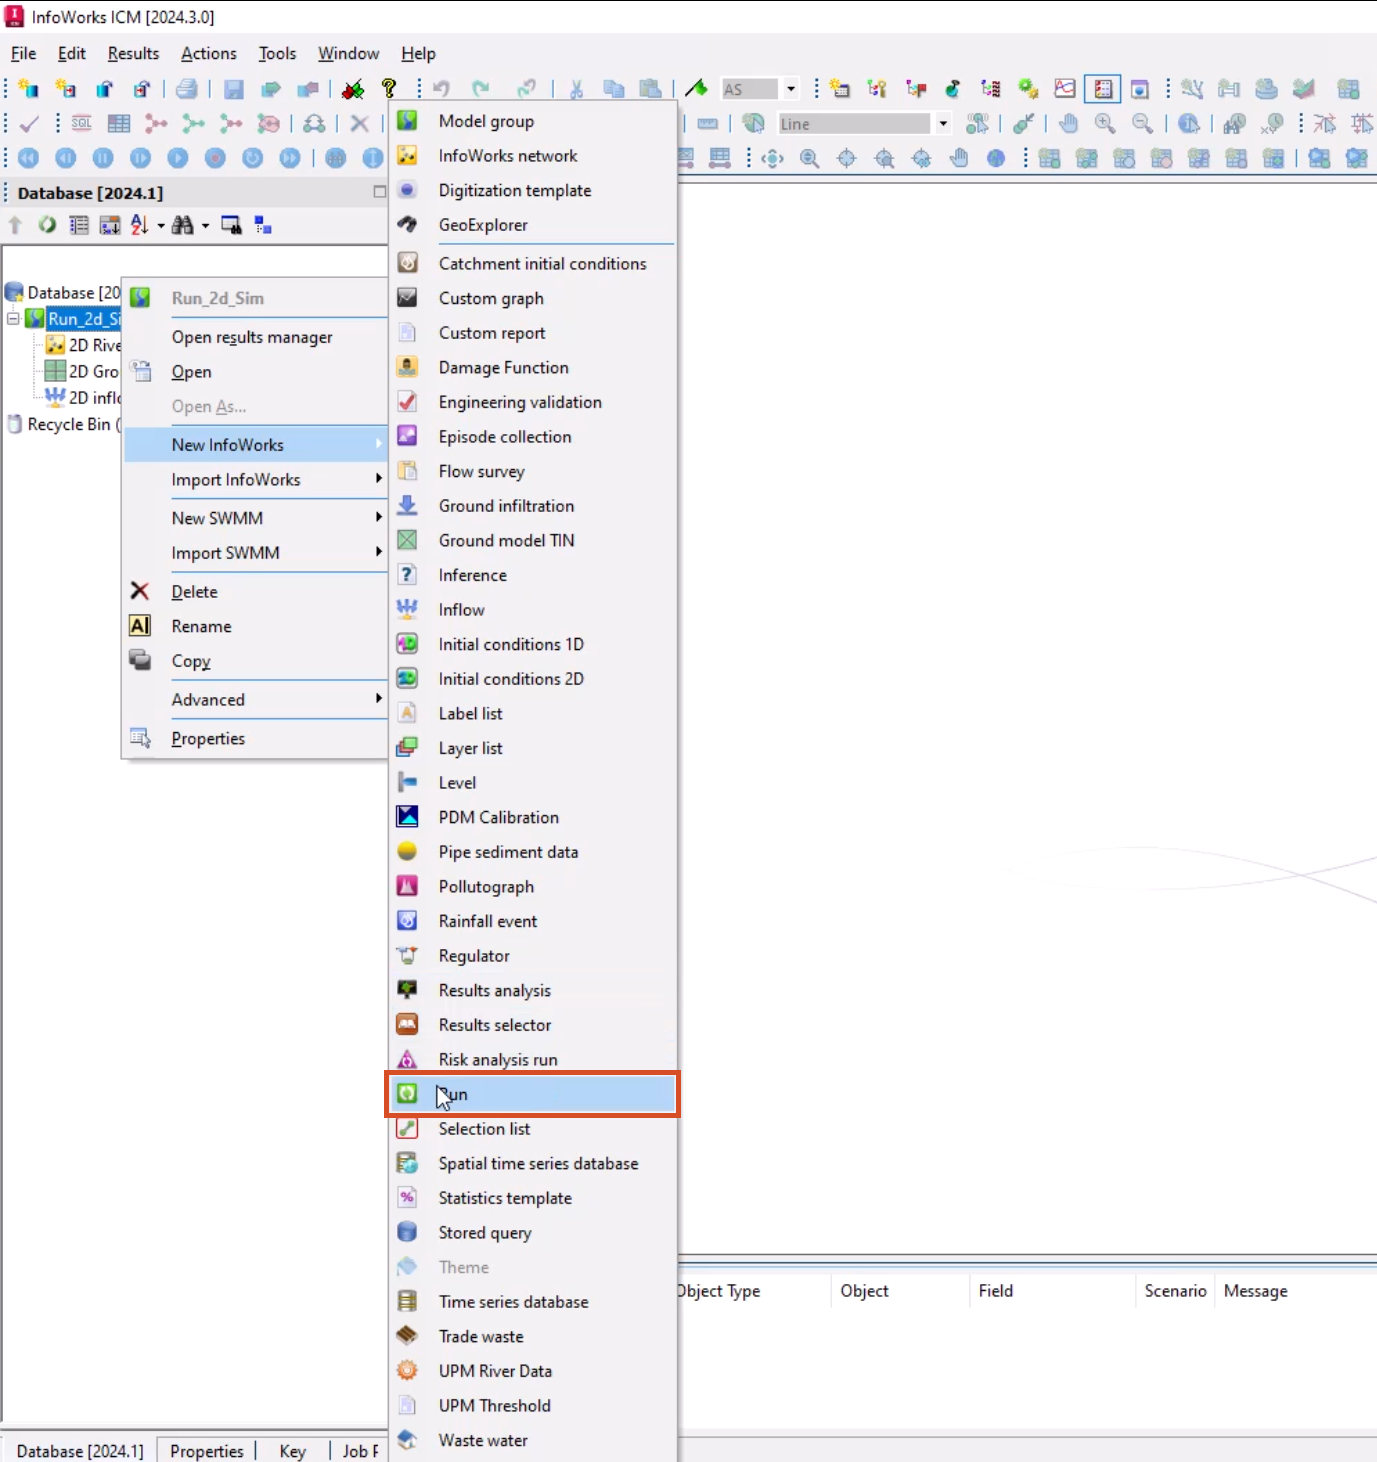The image size is (1377, 1462).
Task: Choose Run from the New InfoWorks submenu
Action: (532, 1094)
